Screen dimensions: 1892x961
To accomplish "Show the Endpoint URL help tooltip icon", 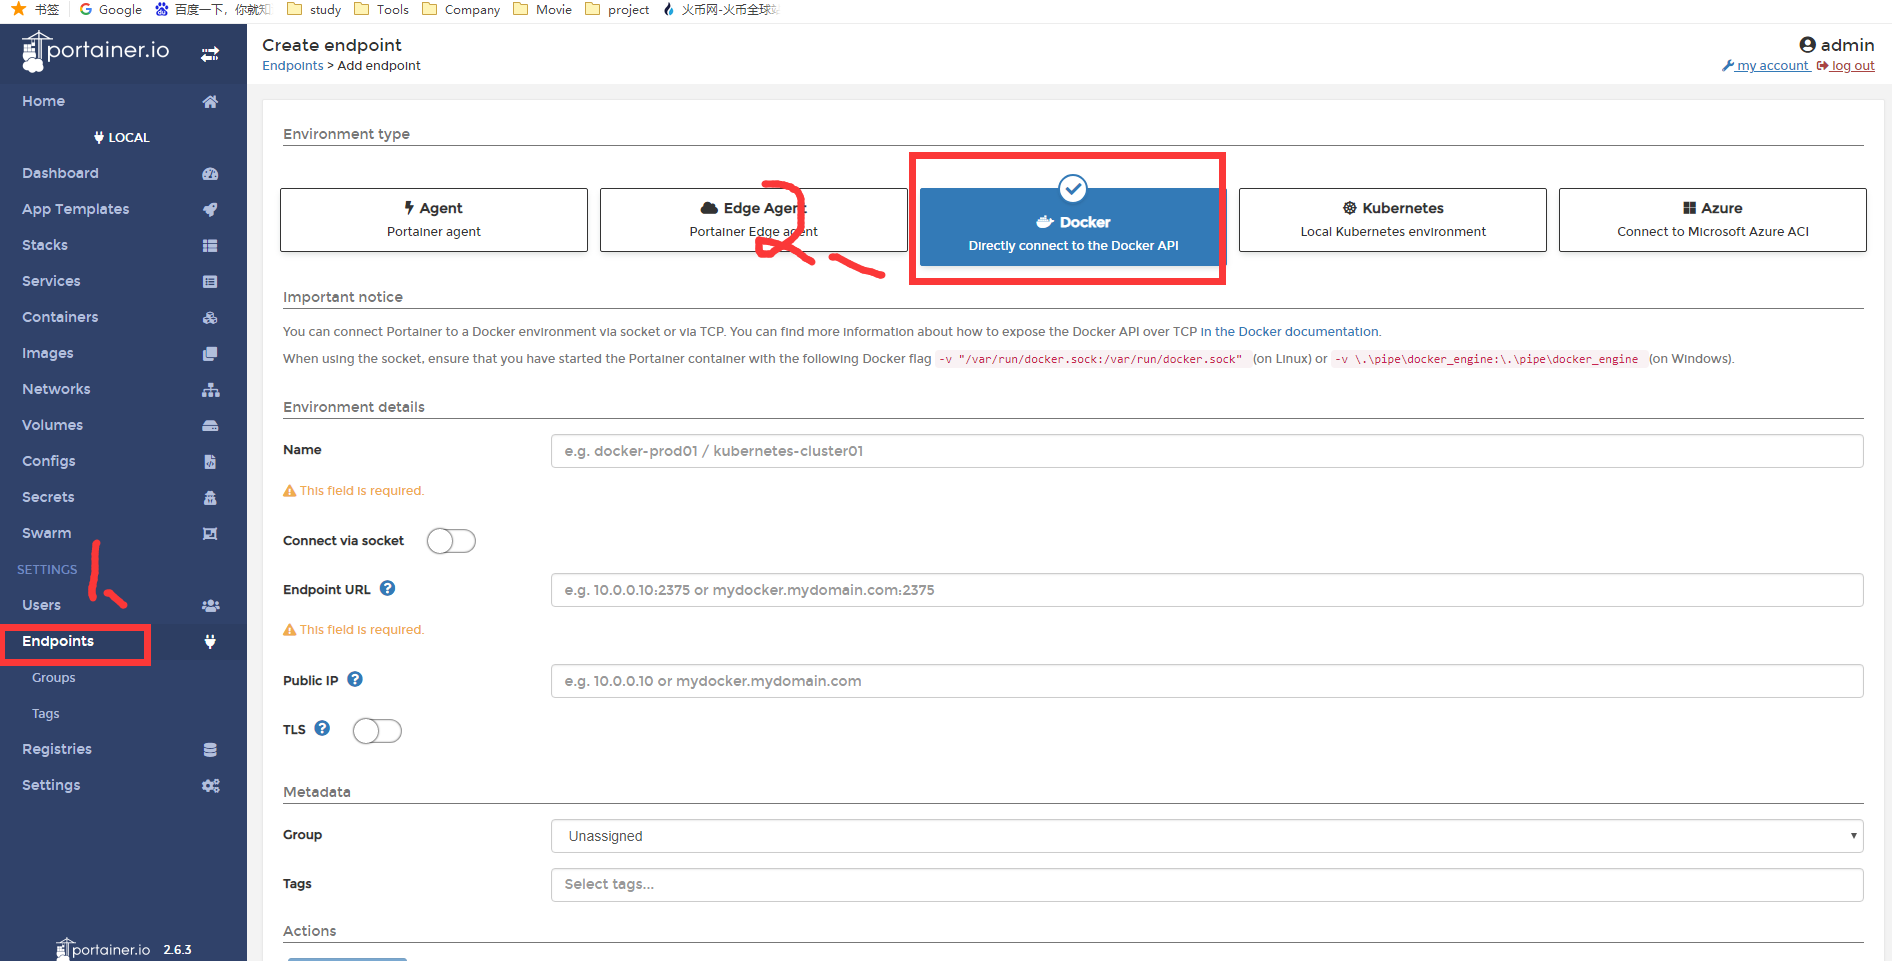I will pyautogui.click(x=388, y=588).
